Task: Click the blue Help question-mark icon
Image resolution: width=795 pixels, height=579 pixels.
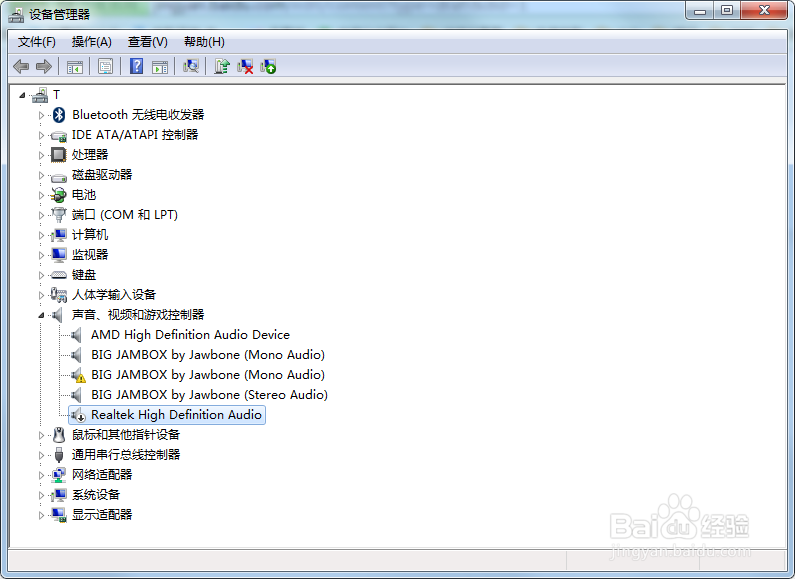Action: [x=136, y=66]
